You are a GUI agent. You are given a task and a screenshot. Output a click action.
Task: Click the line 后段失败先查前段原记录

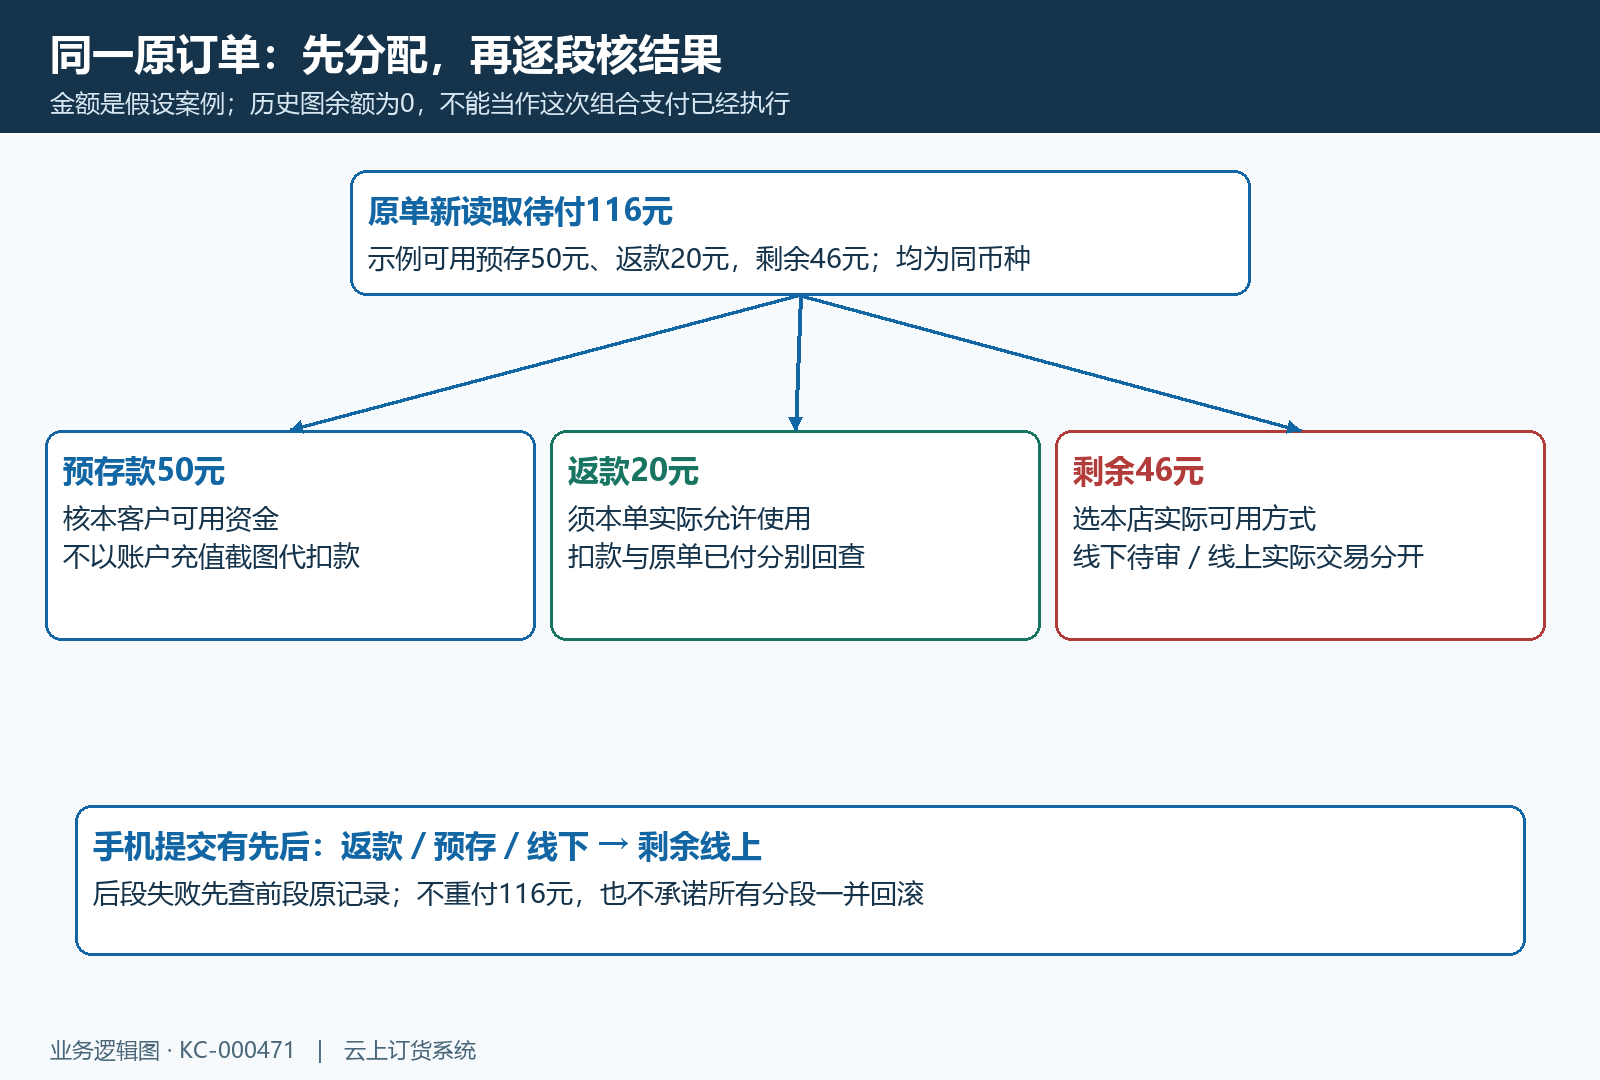(508, 894)
